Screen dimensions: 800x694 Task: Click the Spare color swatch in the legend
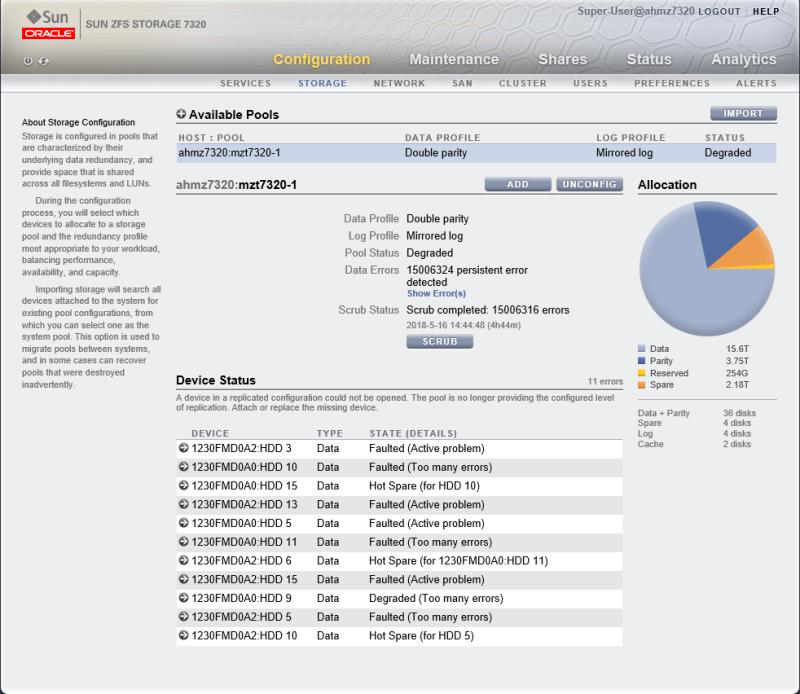point(642,385)
